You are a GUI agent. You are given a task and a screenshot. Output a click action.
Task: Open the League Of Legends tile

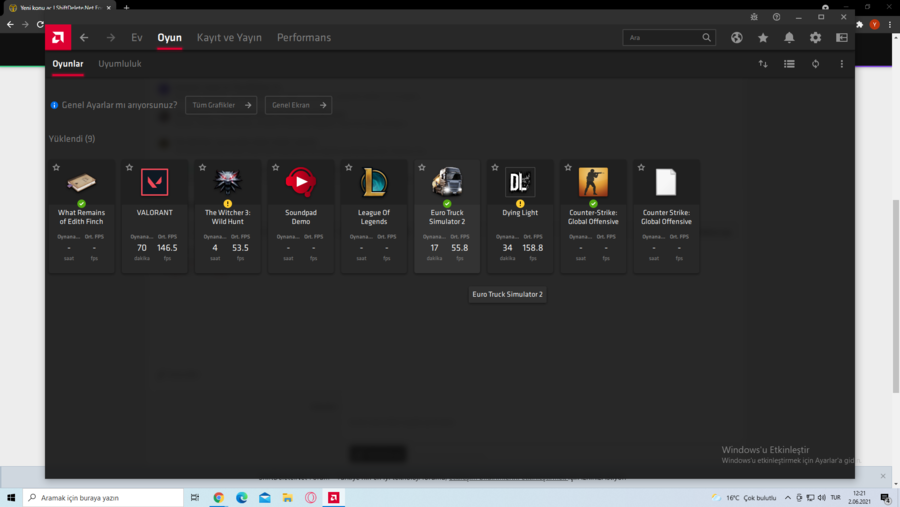(374, 216)
